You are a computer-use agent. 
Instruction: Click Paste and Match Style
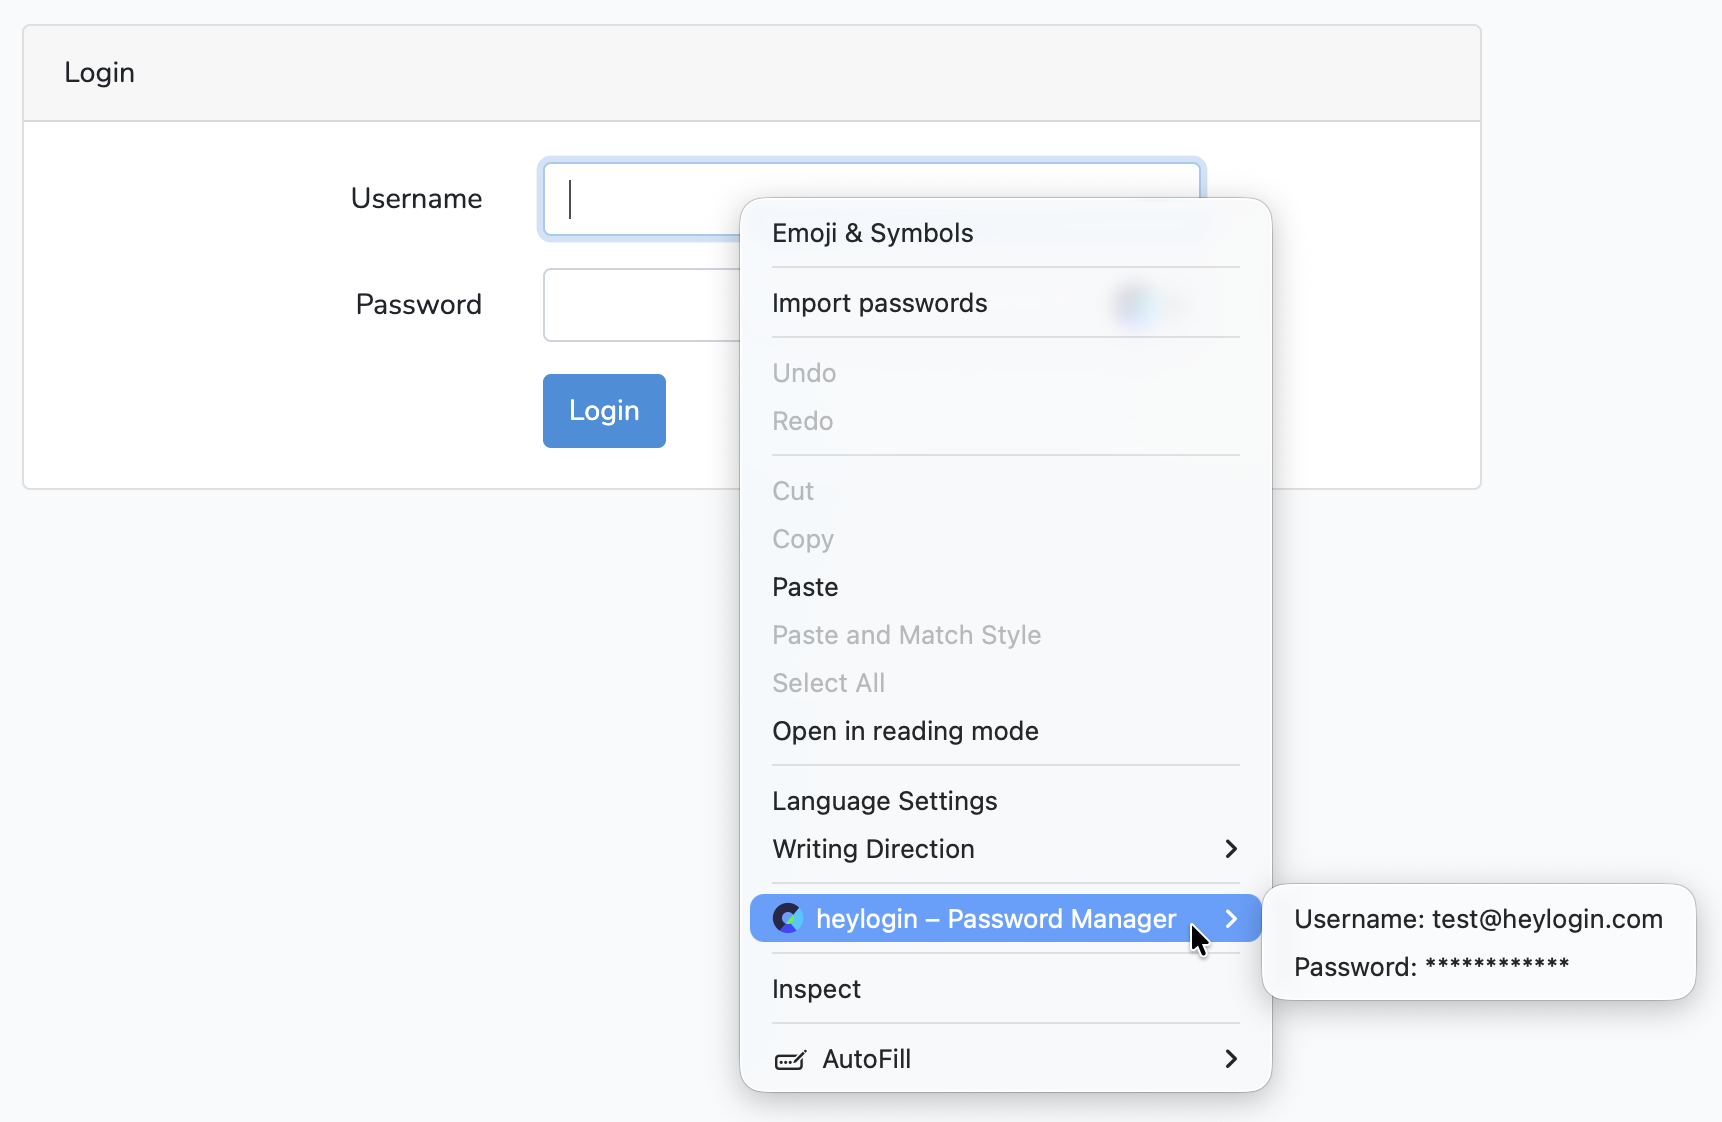click(x=906, y=635)
